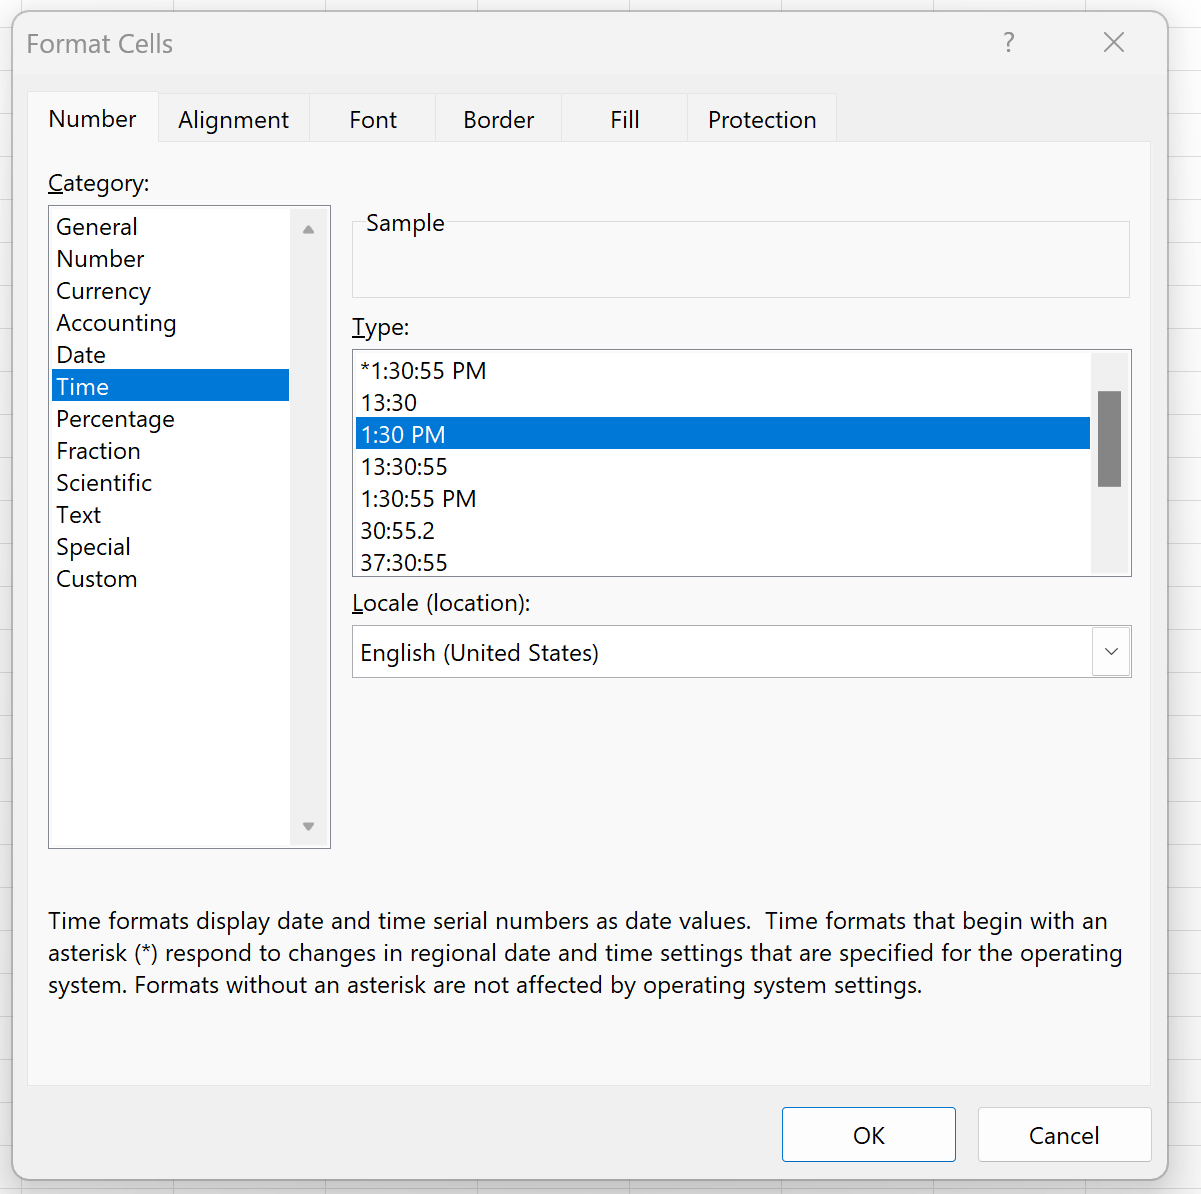Screen dimensions: 1201x1194
Task: Click the OK button
Action: (868, 1135)
